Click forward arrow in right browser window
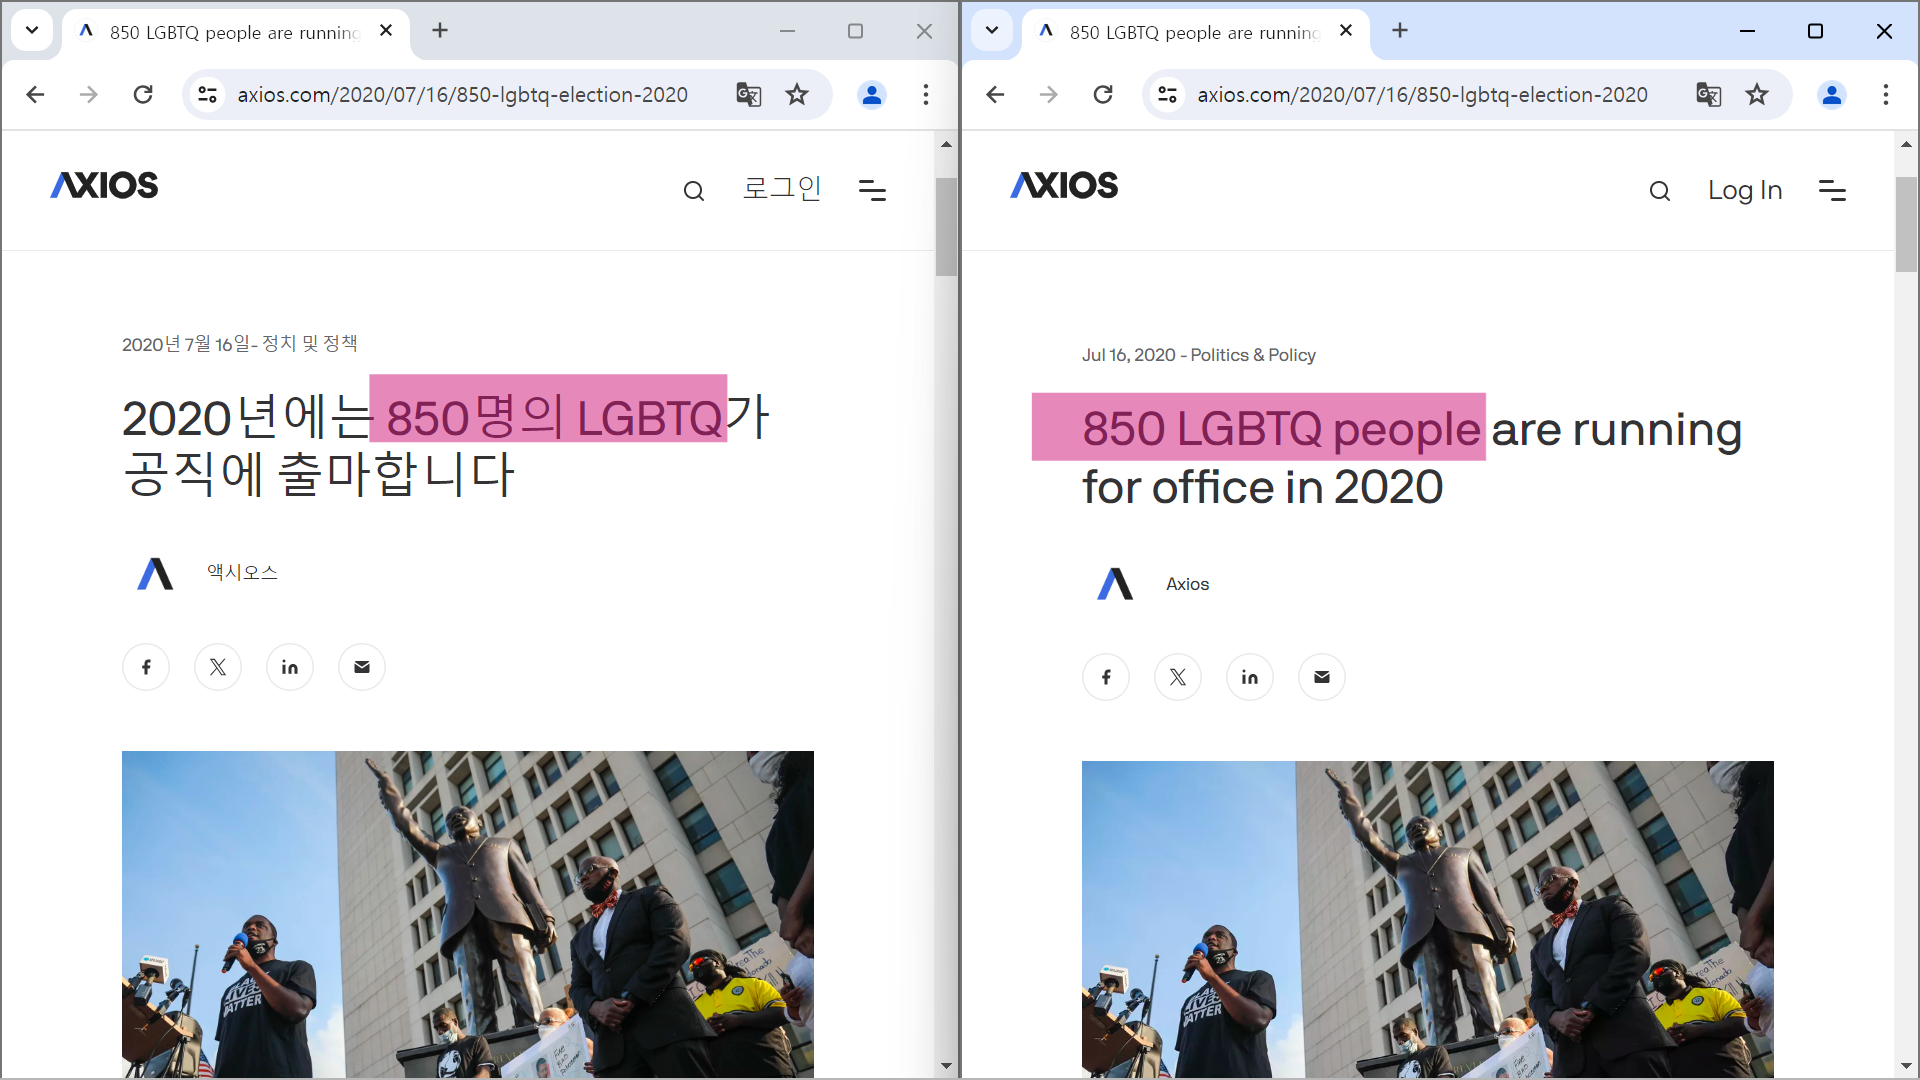The width and height of the screenshot is (1920, 1080). click(1049, 94)
